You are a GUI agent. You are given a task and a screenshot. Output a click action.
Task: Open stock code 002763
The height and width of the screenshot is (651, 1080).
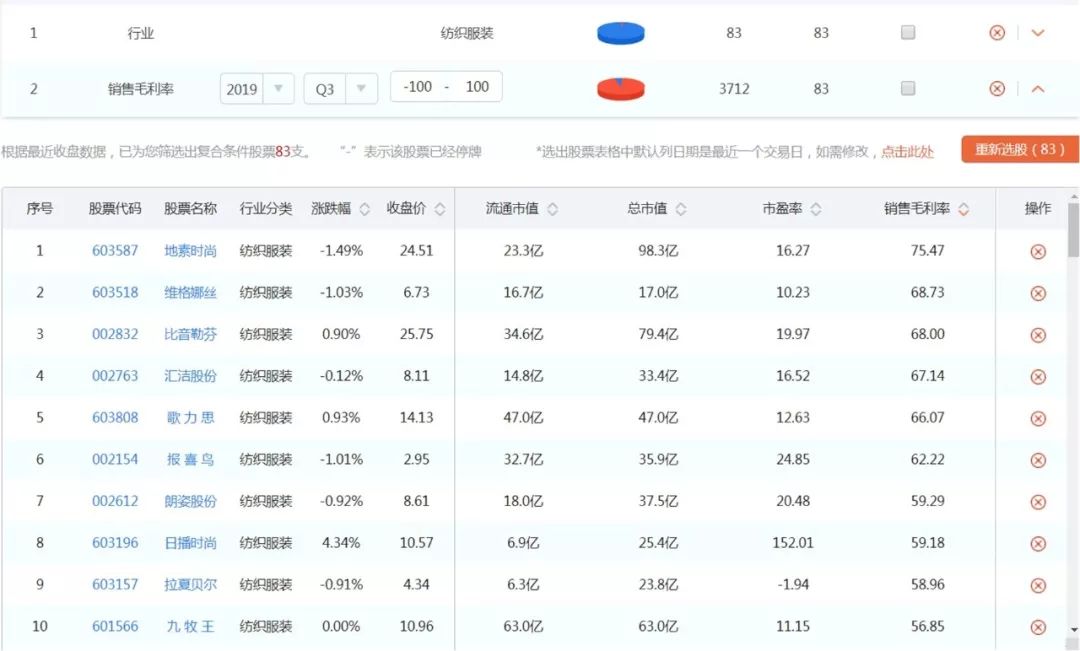(115, 375)
